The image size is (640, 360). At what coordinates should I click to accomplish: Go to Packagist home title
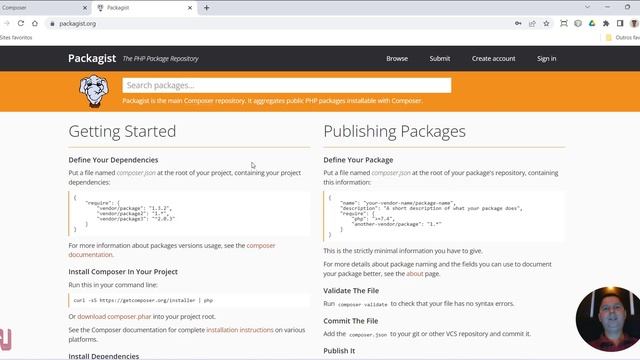coord(92,58)
